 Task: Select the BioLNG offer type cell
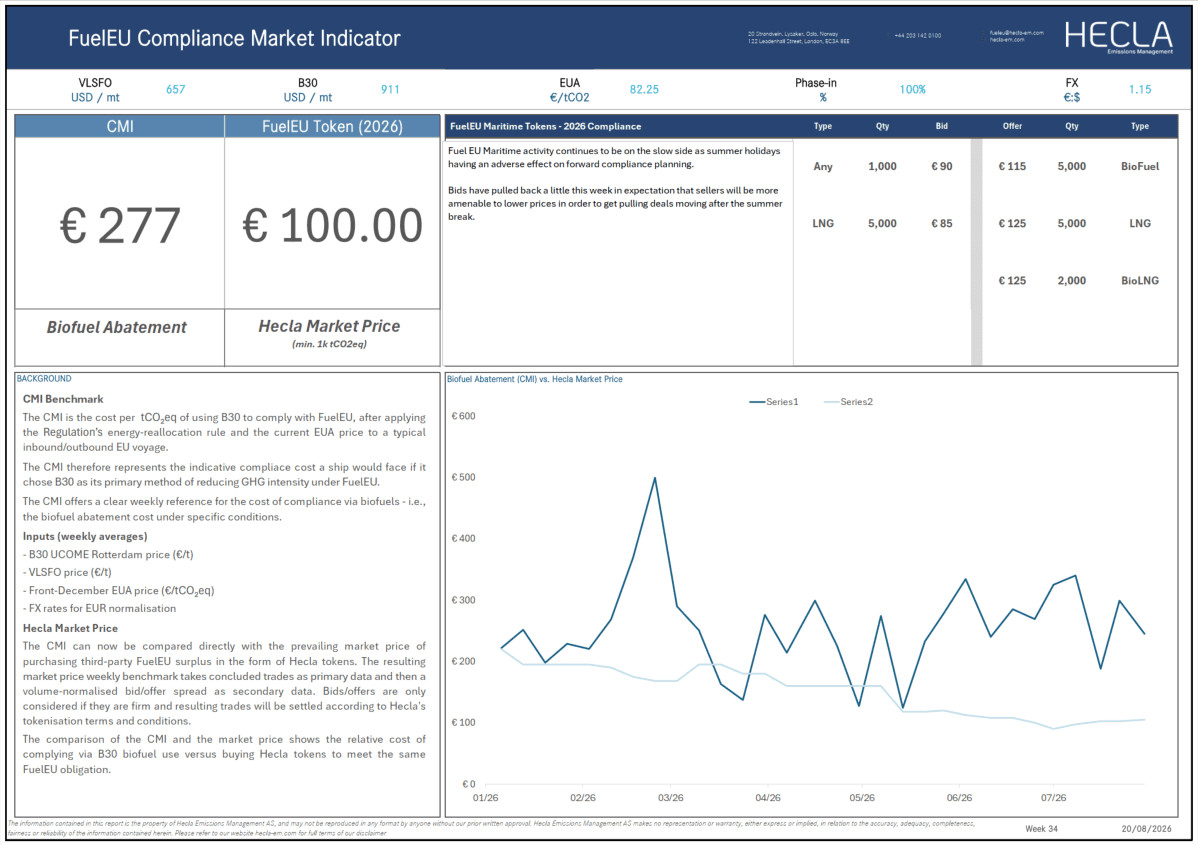pos(1140,281)
